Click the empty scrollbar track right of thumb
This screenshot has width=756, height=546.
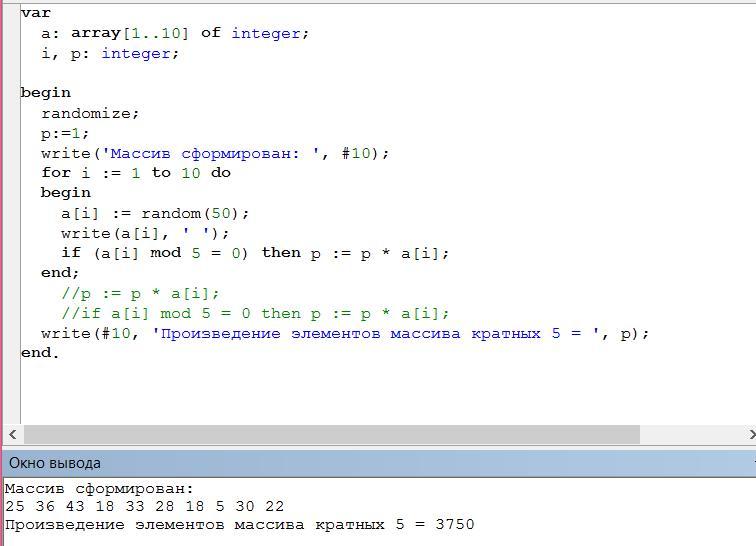[690, 434]
